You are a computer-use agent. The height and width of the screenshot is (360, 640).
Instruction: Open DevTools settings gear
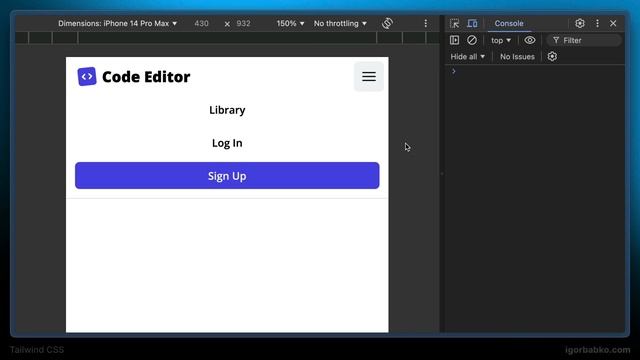tap(580, 23)
